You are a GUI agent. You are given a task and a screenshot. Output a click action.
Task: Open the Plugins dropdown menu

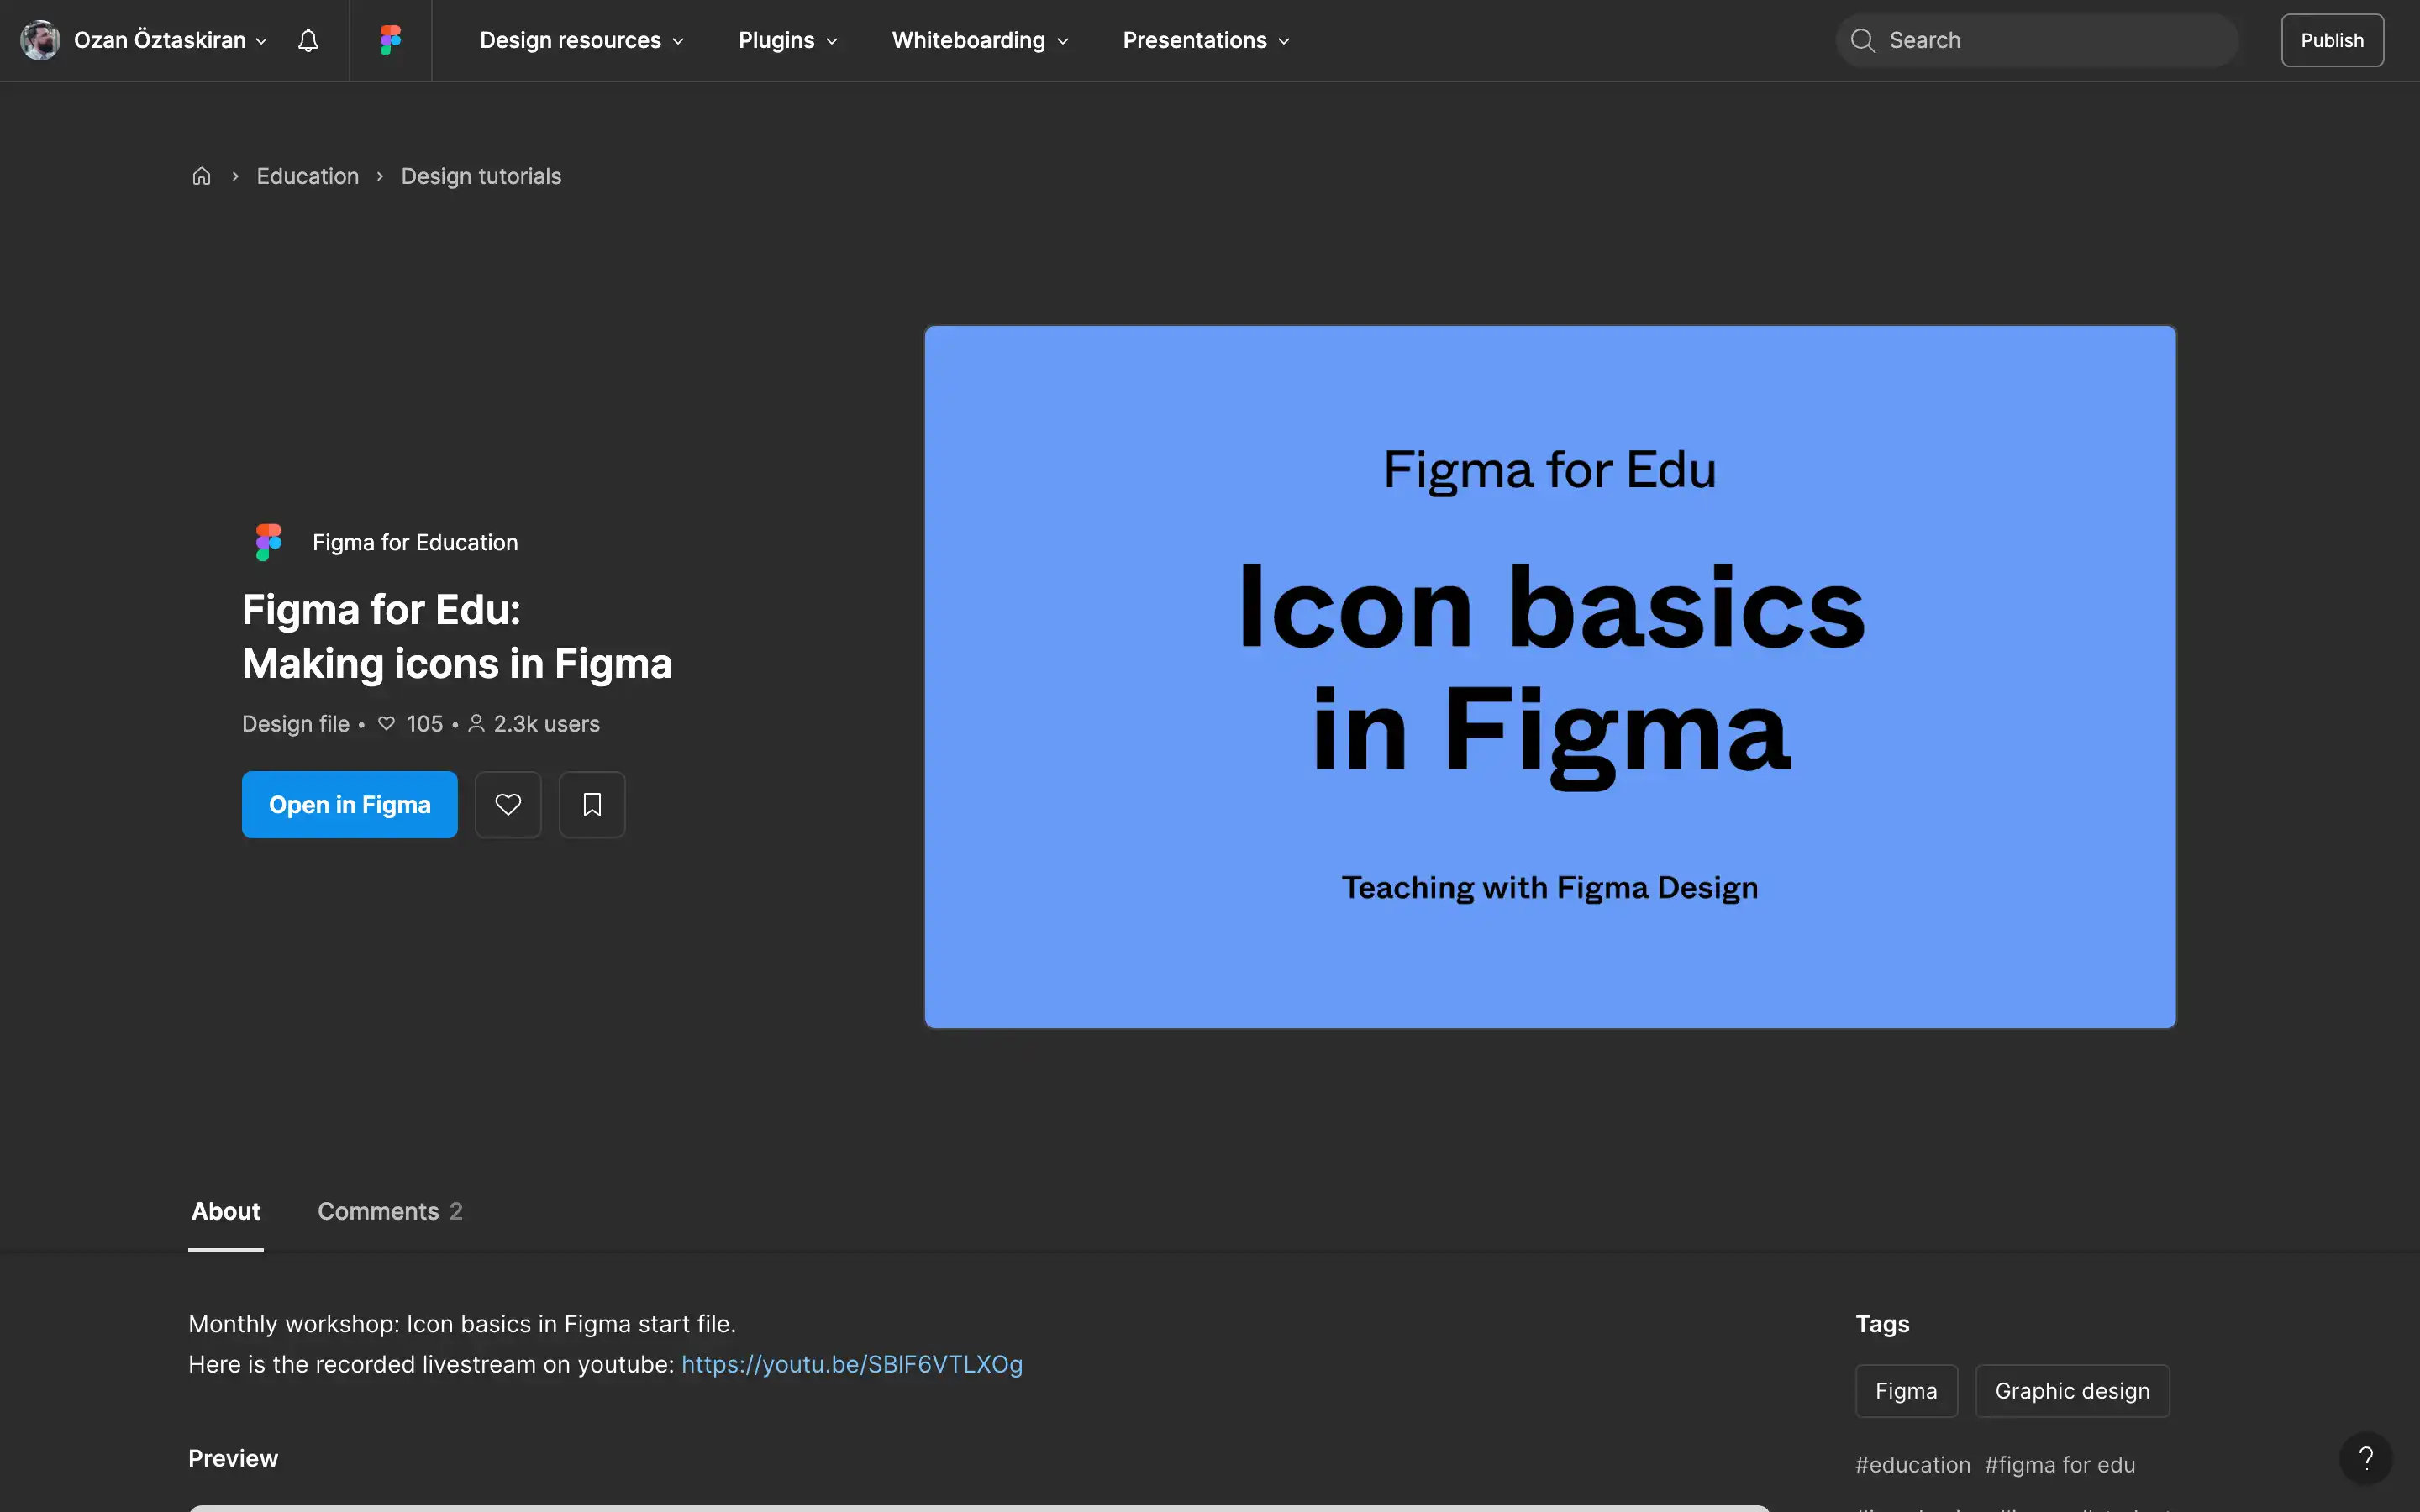pyautogui.click(x=788, y=40)
